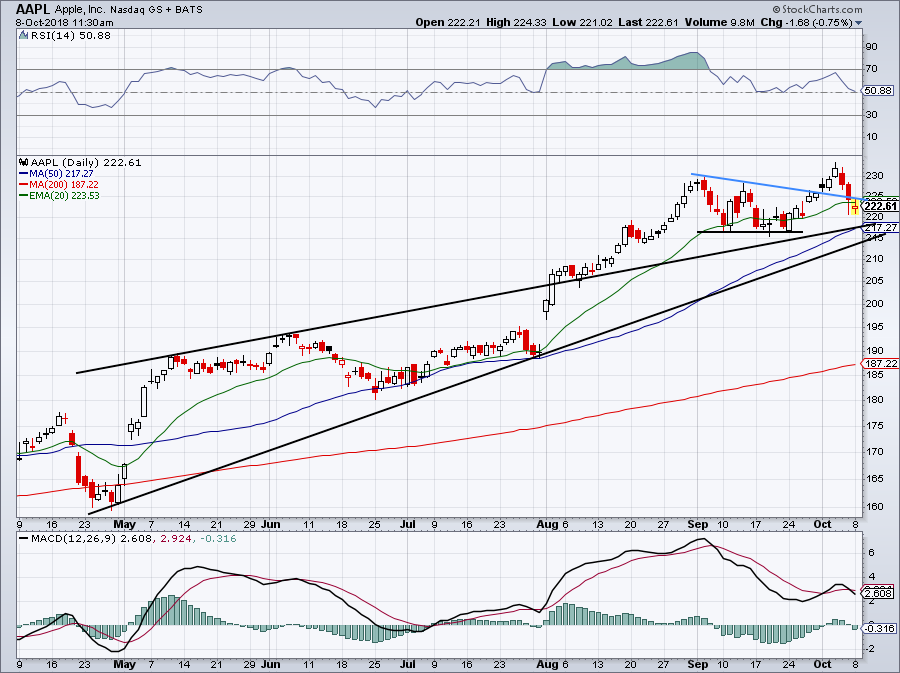Click the -0.316 MACD histogram value in legend
Screen dimensions: 900x673
pyautogui.click(x=217, y=539)
